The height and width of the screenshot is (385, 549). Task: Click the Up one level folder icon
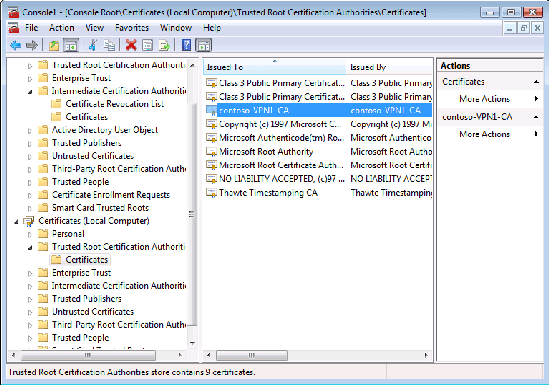tap(54, 45)
